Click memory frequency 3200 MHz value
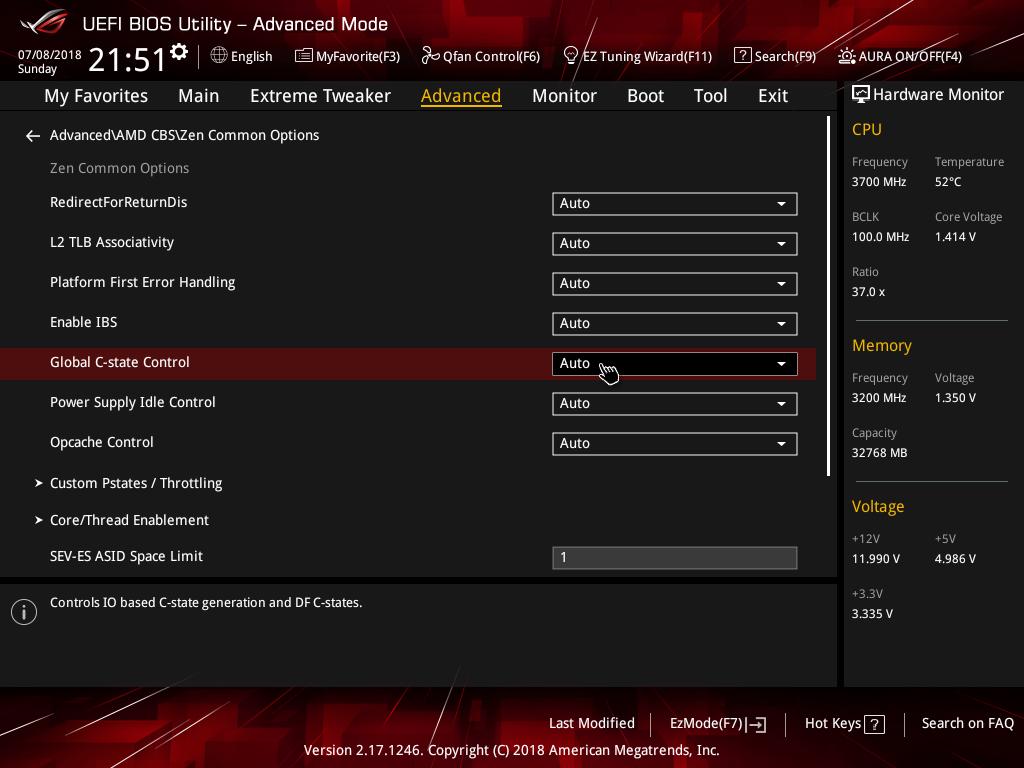Viewport: 1024px width, 768px height. 879,398
